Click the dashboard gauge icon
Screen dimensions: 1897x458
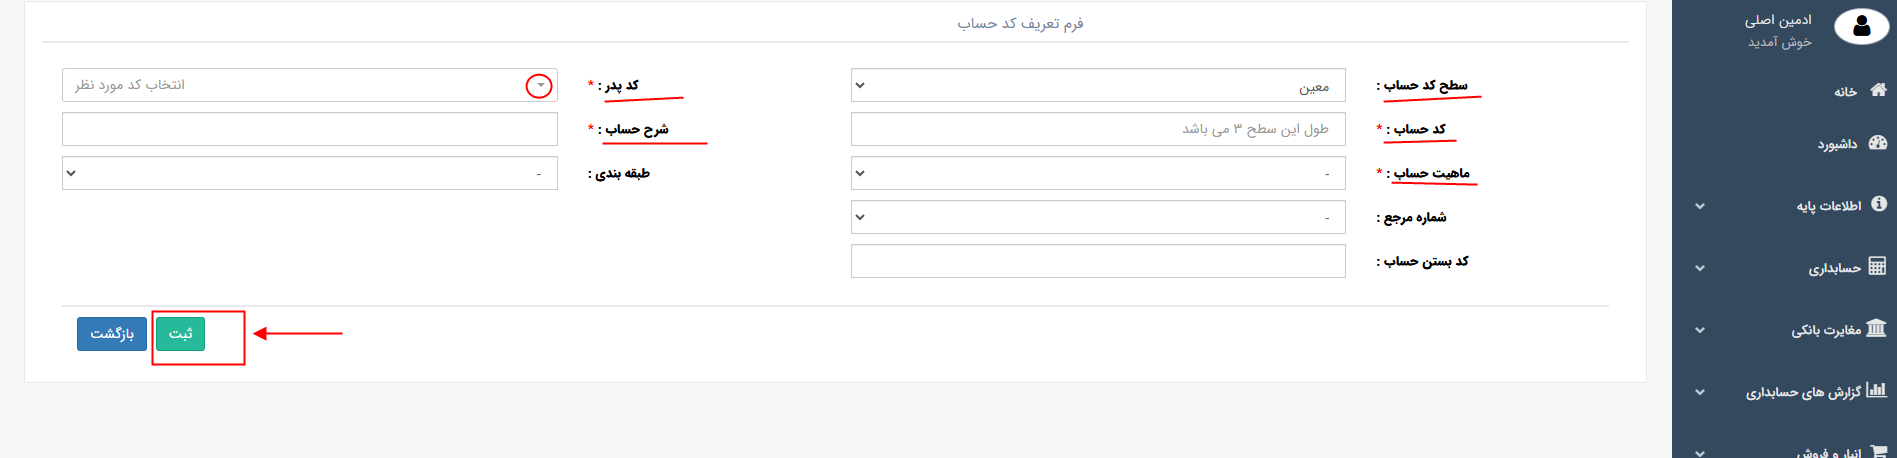(x=1877, y=143)
